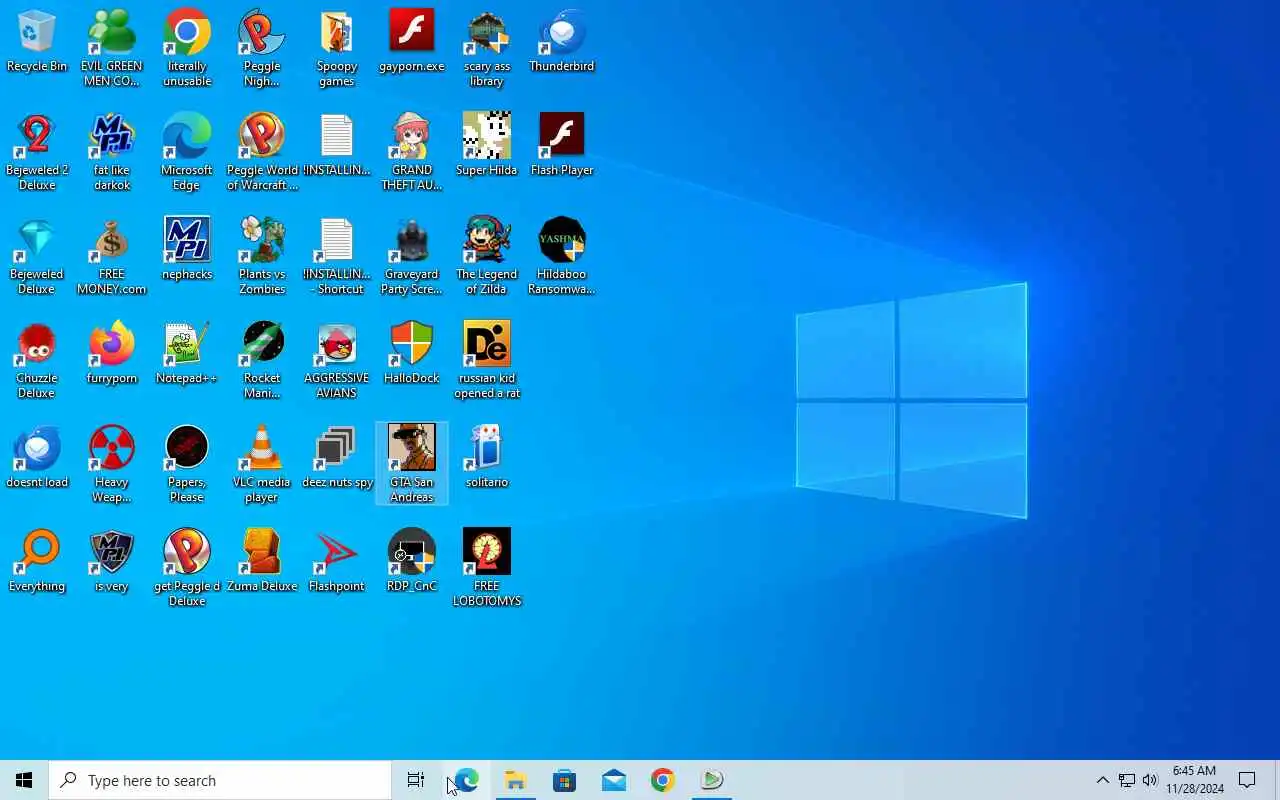Viewport: 1280px width, 800px height.
Task: Select the Graveyard Party Scre... shortcut
Action: [412, 256]
